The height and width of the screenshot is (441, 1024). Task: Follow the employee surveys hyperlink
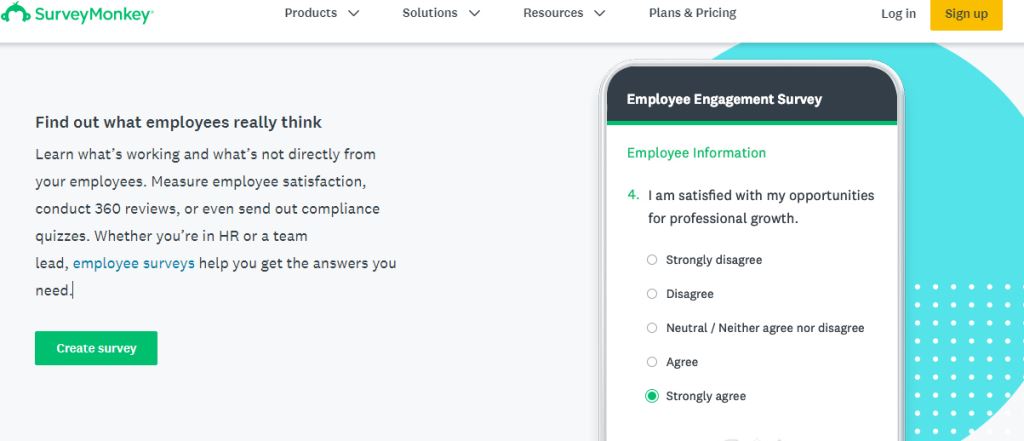133,264
